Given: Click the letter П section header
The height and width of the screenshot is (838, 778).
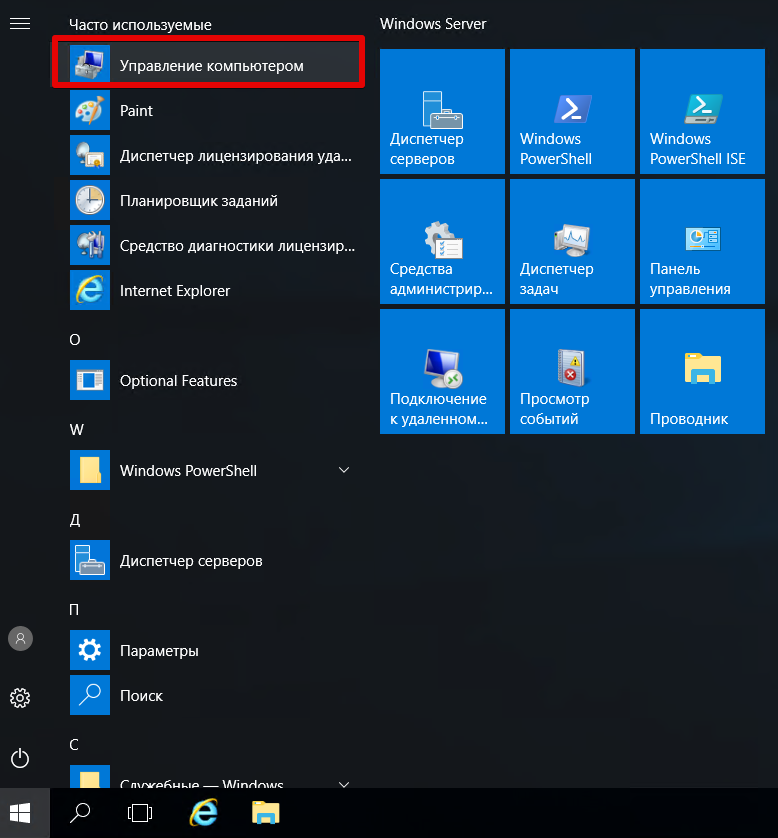Looking at the screenshot, I should coord(74,609).
